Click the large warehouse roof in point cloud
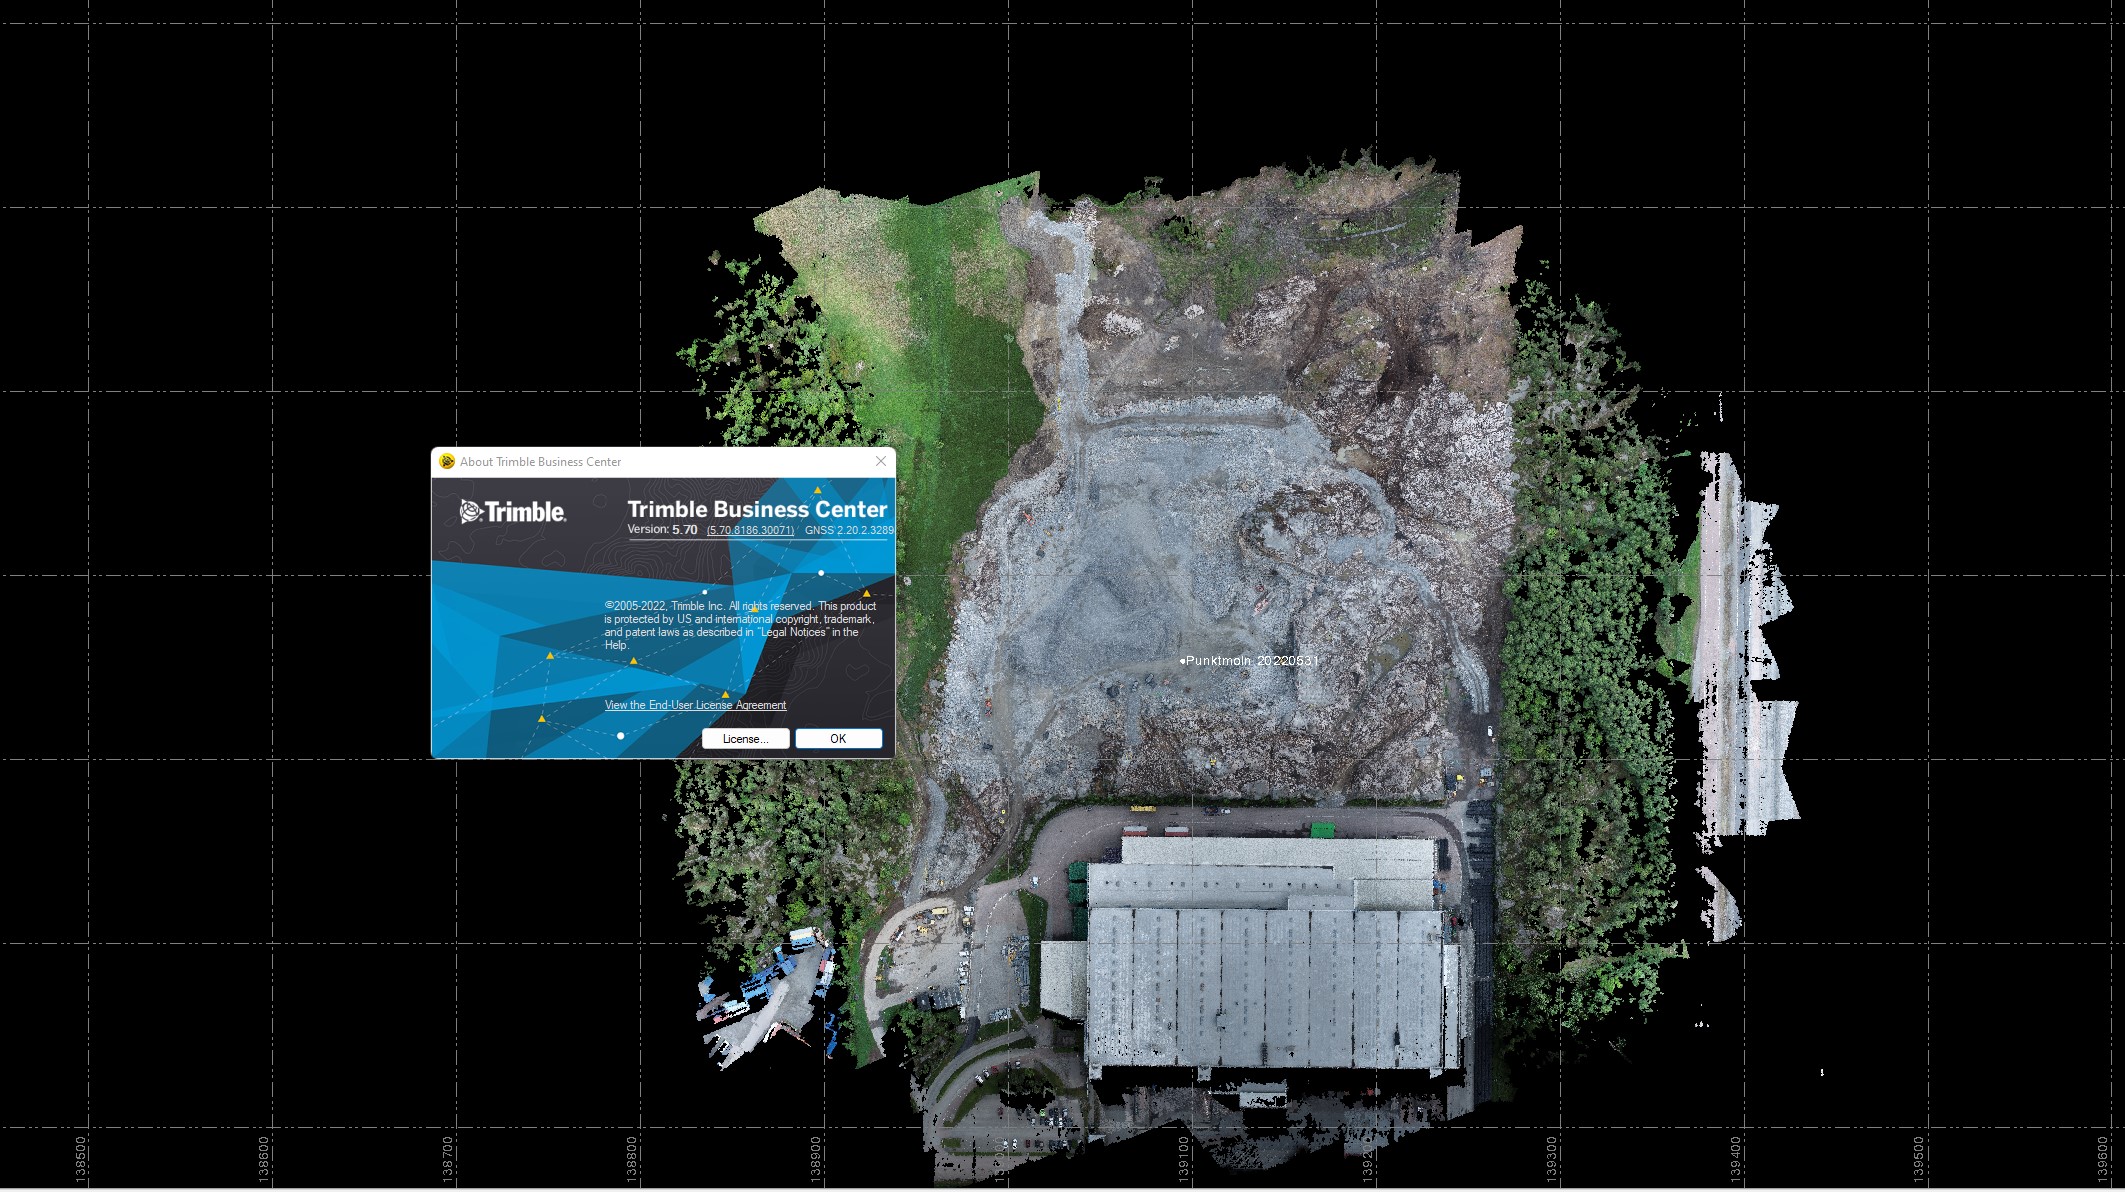 [x=1265, y=985]
